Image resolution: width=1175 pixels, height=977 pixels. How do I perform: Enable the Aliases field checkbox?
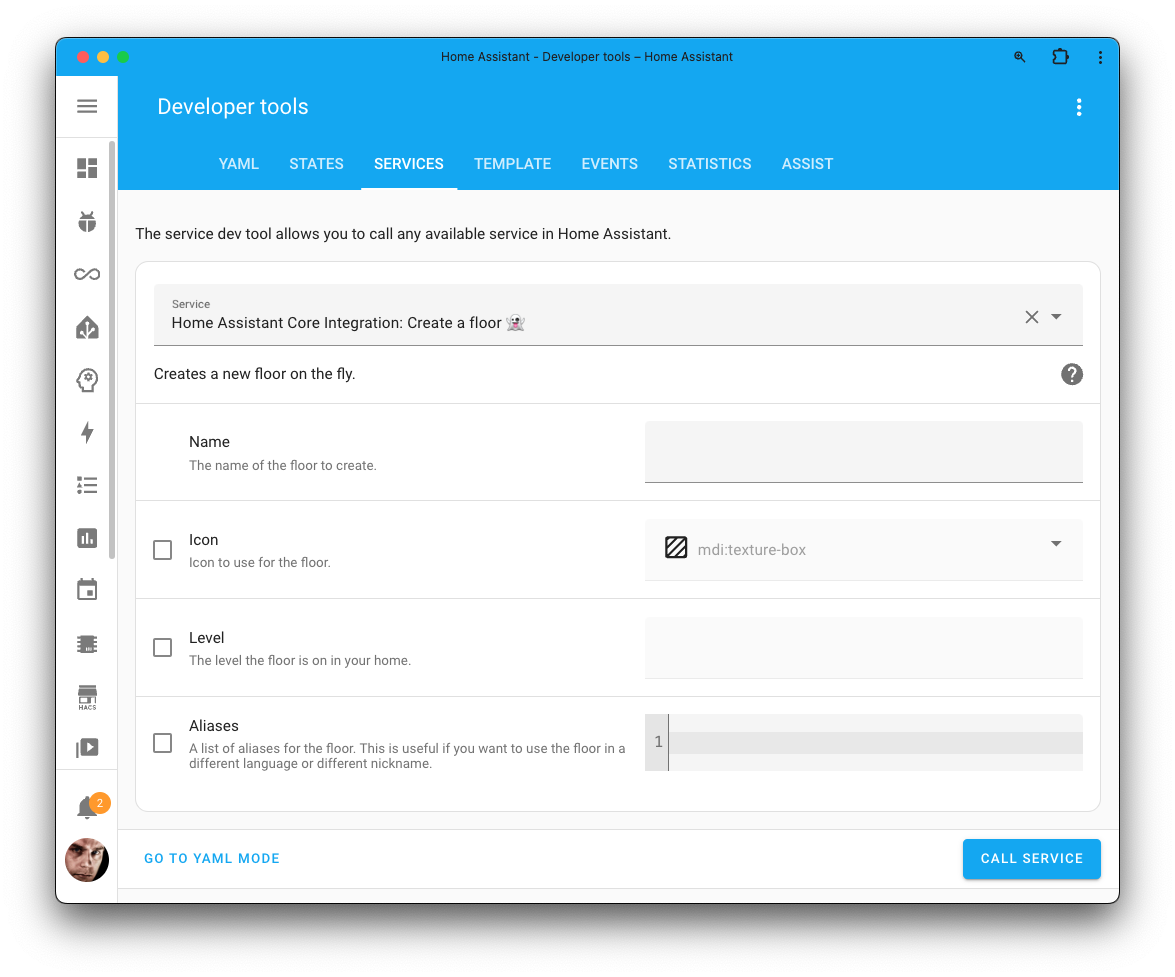pyautogui.click(x=162, y=743)
